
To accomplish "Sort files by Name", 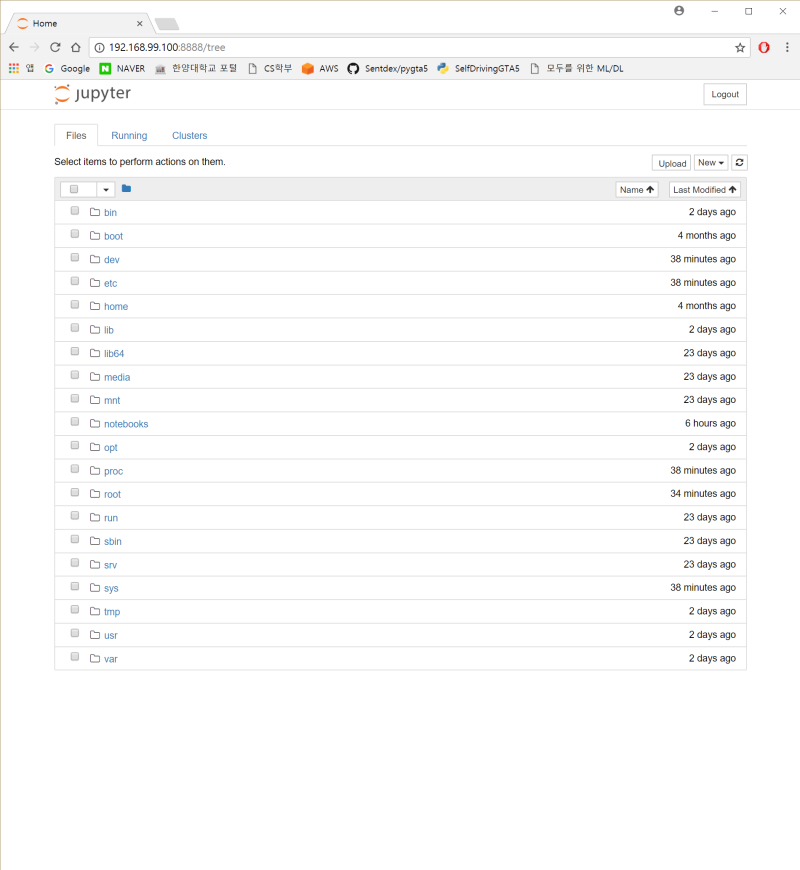I will click(636, 188).
